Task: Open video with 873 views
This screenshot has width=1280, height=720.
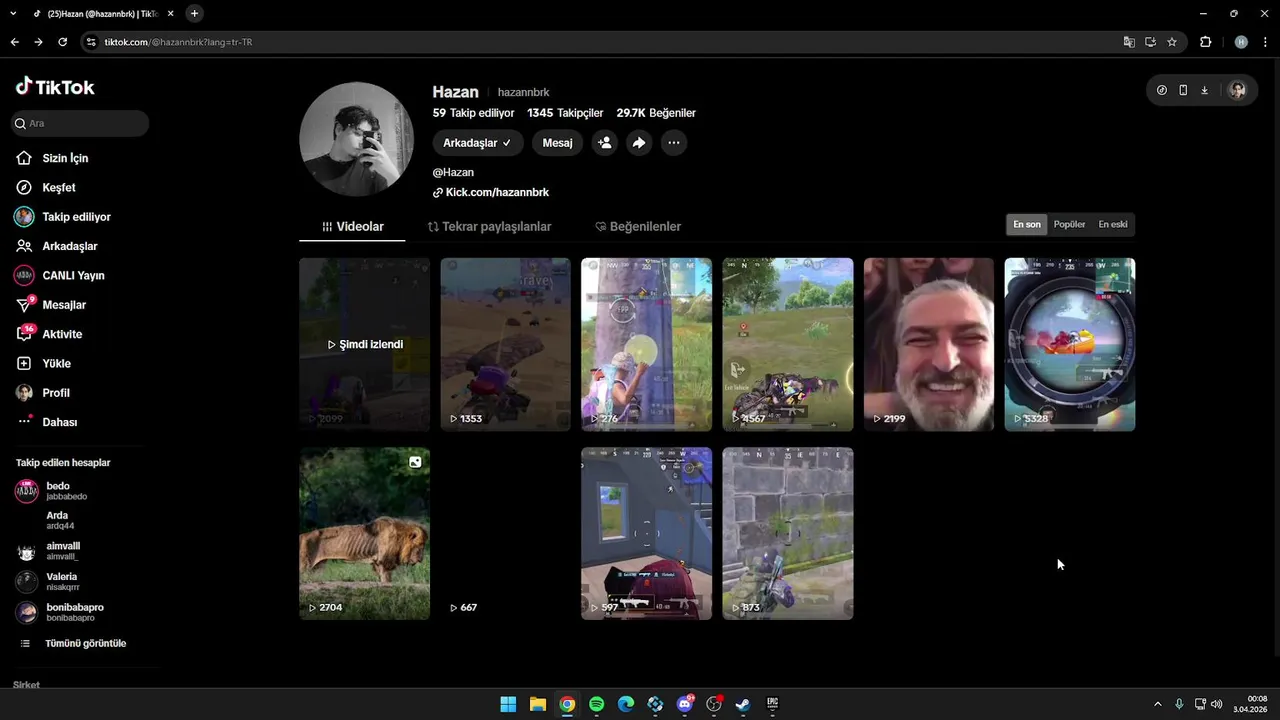Action: point(788,533)
